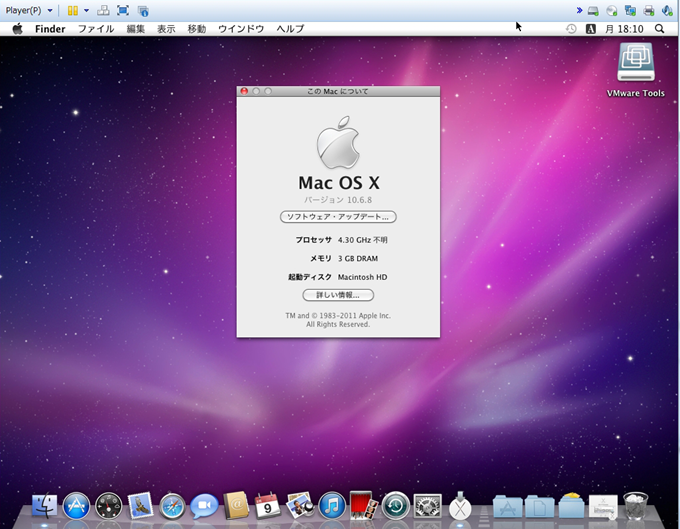Open iCal calendar in the Dock
Viewport: 680px width, 529px height.
[268, 506]
